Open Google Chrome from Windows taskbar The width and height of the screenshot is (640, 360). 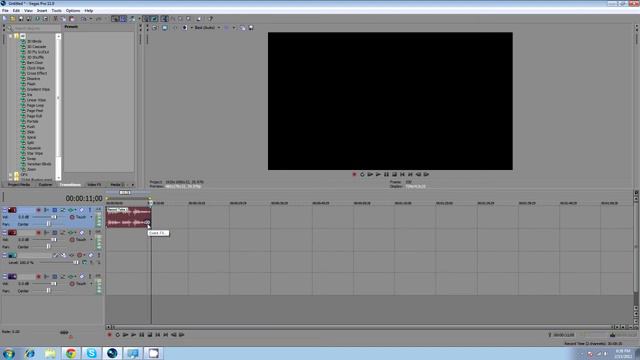pos(71,353)
